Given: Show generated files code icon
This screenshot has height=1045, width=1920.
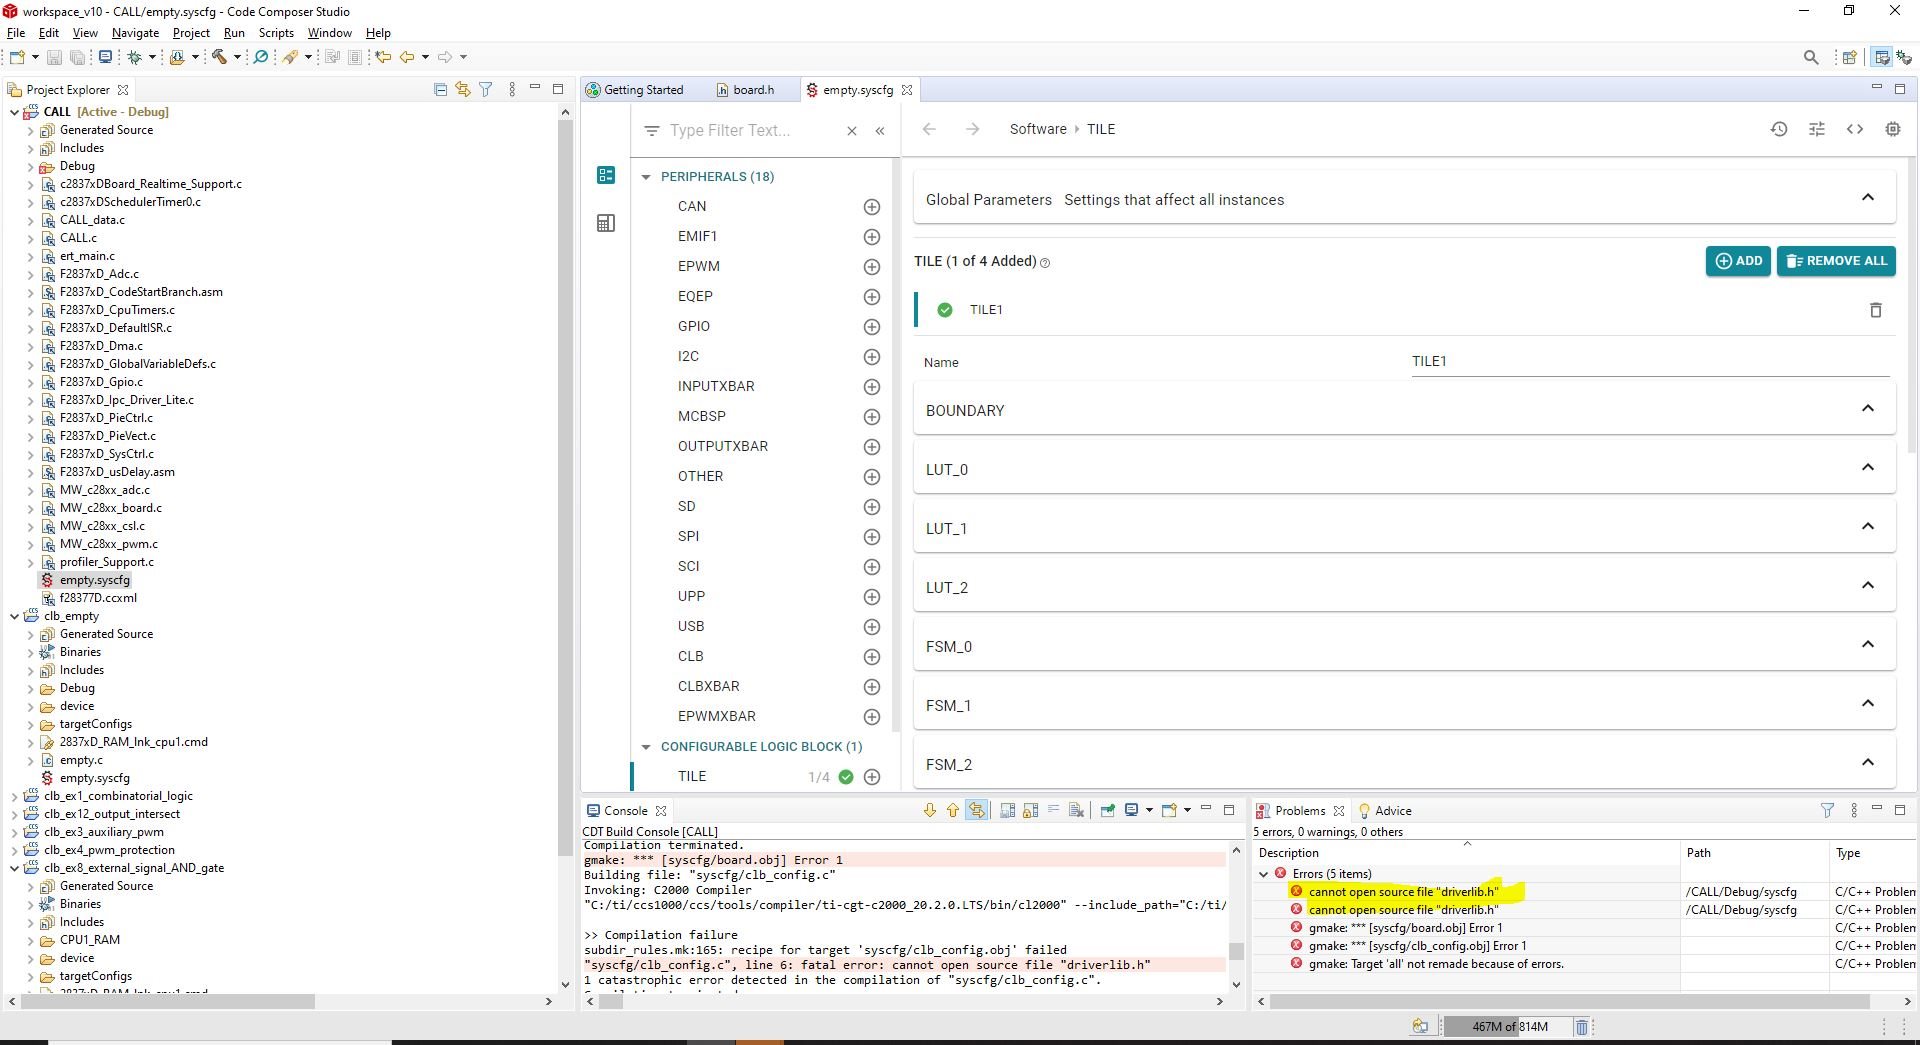Looking at the screenshot, I should (x=1855, y=129).
